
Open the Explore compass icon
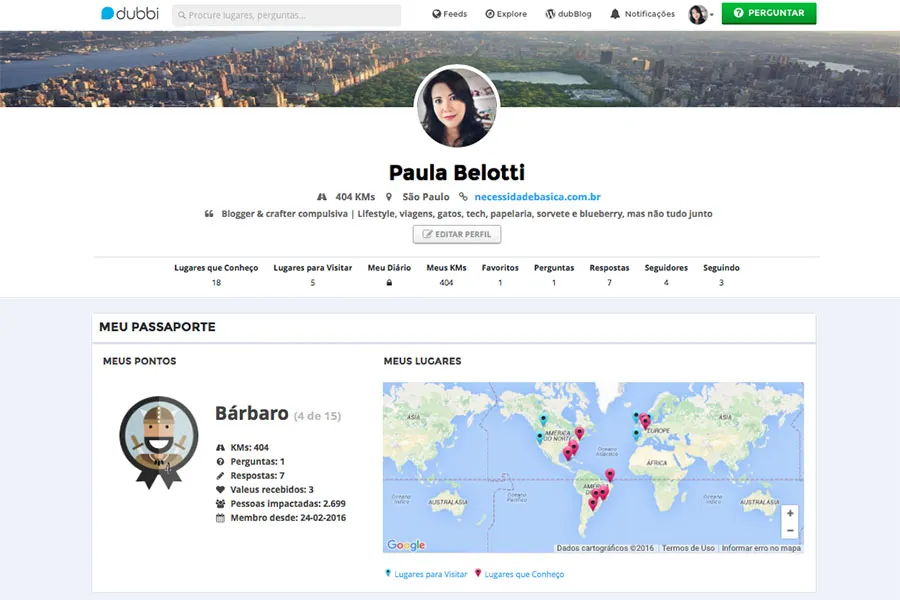pyautogui.click(x=490, y=14)
